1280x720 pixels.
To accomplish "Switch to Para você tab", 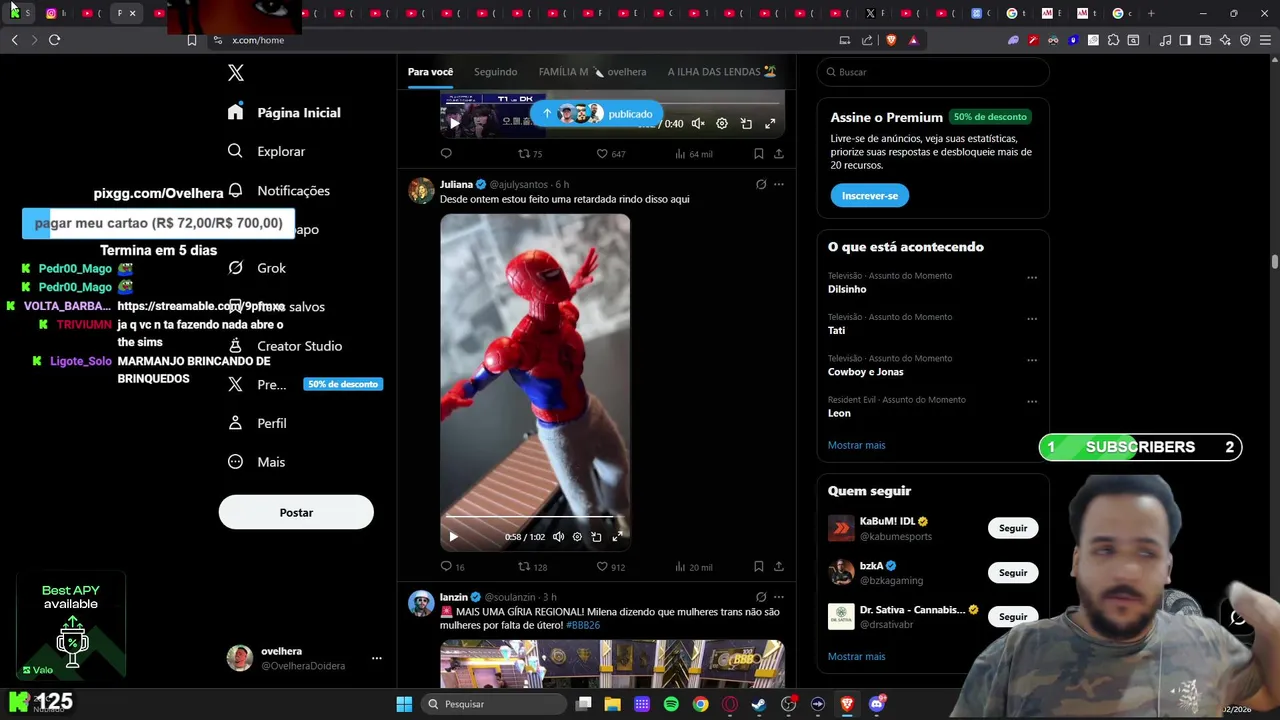I will (430, 72).
